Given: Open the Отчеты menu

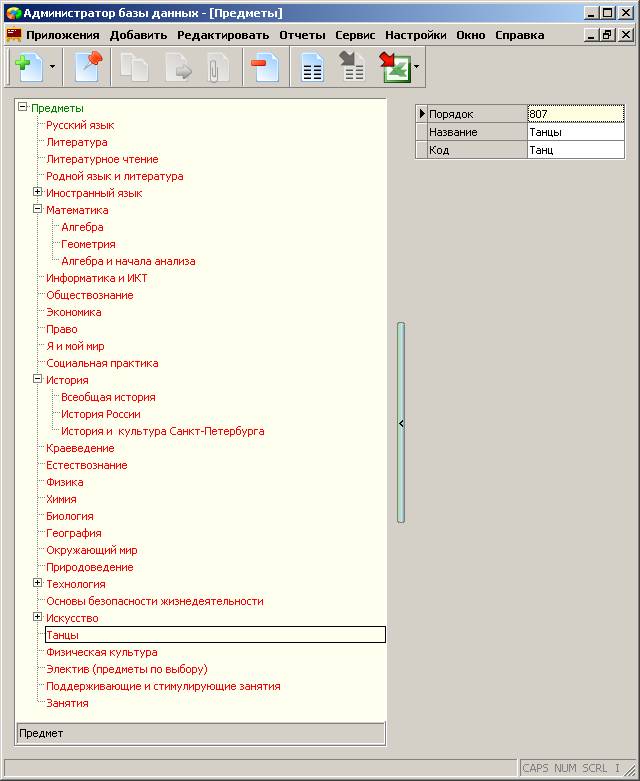Looking at the screenshot, I should point(302,35).
